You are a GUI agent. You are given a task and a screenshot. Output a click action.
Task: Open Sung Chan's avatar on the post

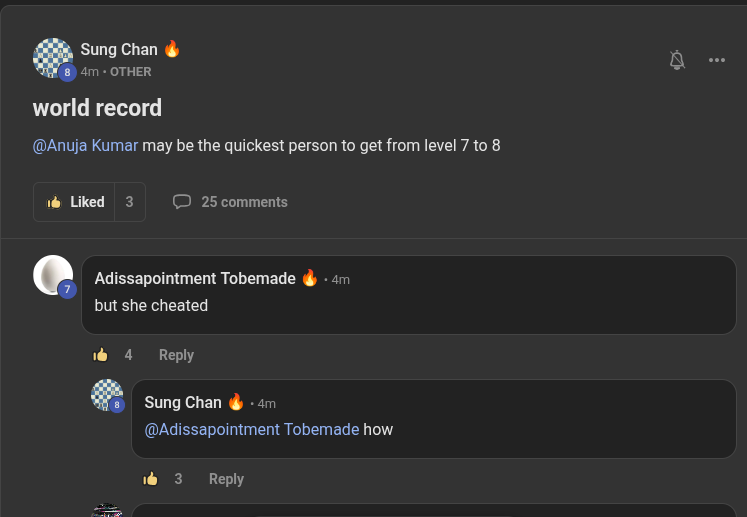point(53,58)
